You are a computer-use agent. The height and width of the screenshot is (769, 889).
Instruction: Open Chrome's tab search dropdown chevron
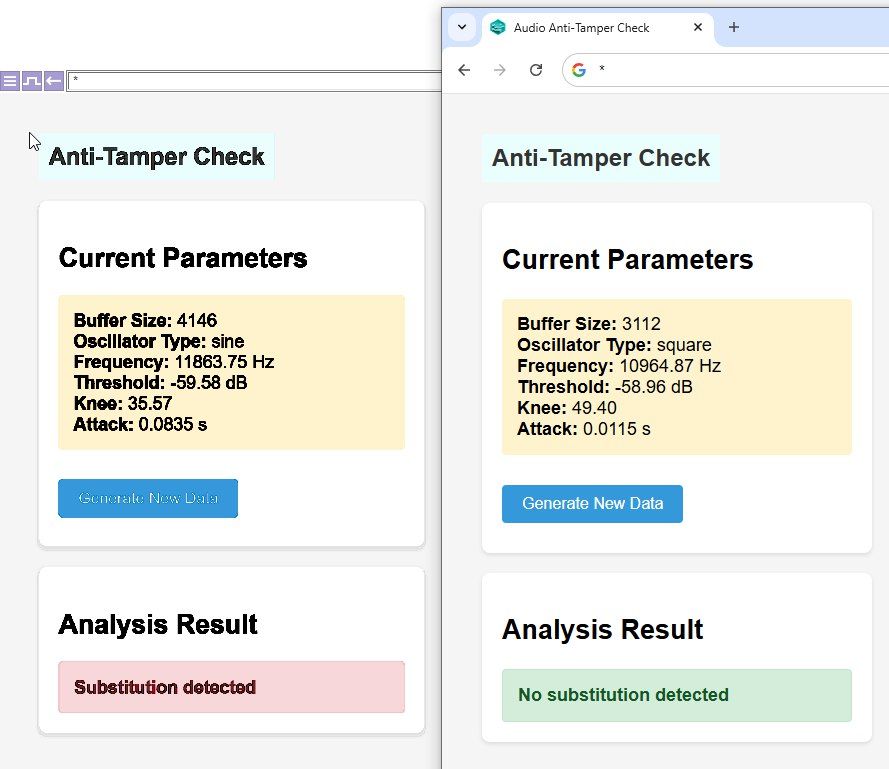click(x=462, y=27)
